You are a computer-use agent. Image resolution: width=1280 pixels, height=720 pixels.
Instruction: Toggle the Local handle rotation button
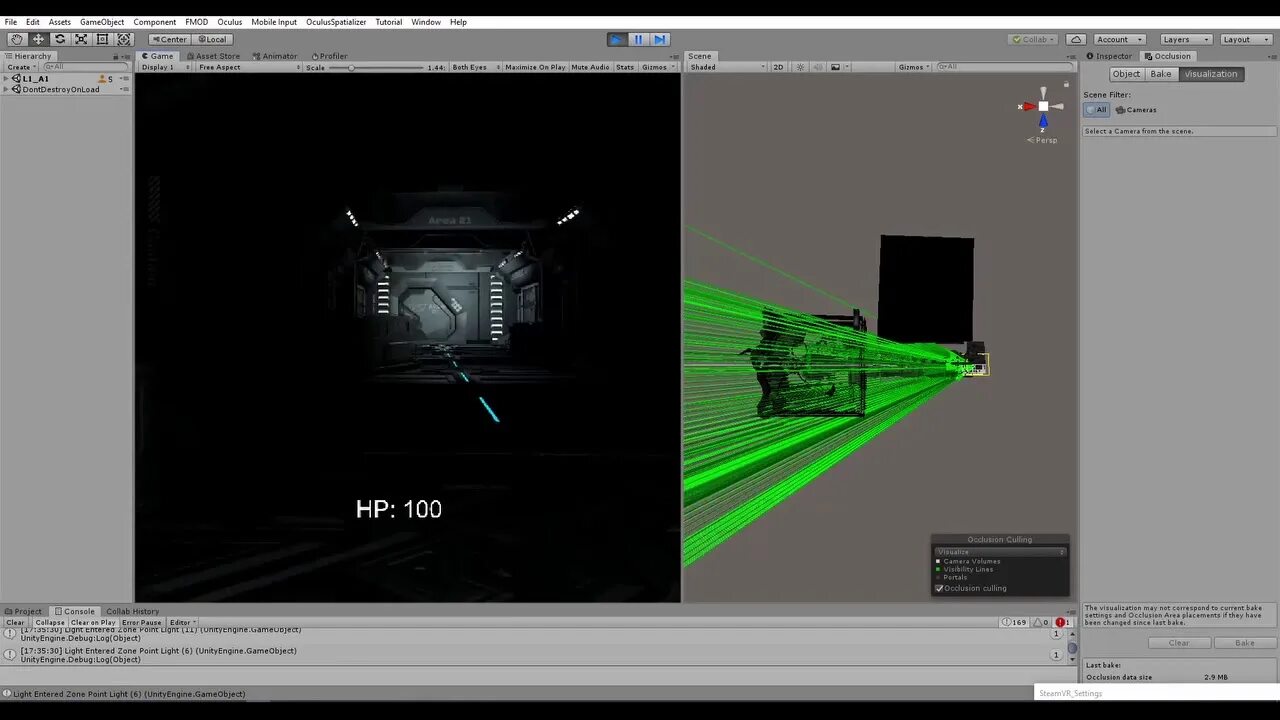tap(211, 39)
